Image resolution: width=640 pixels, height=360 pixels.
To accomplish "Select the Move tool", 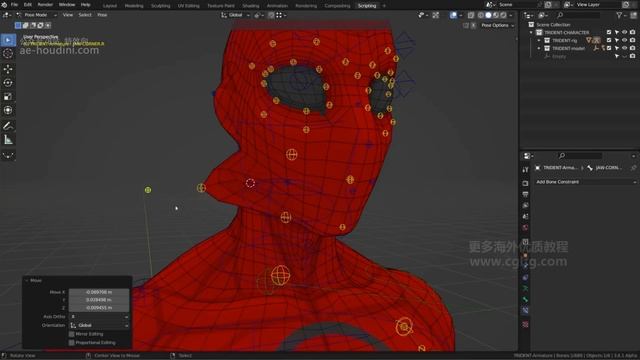I will click(x=8, y=69).
